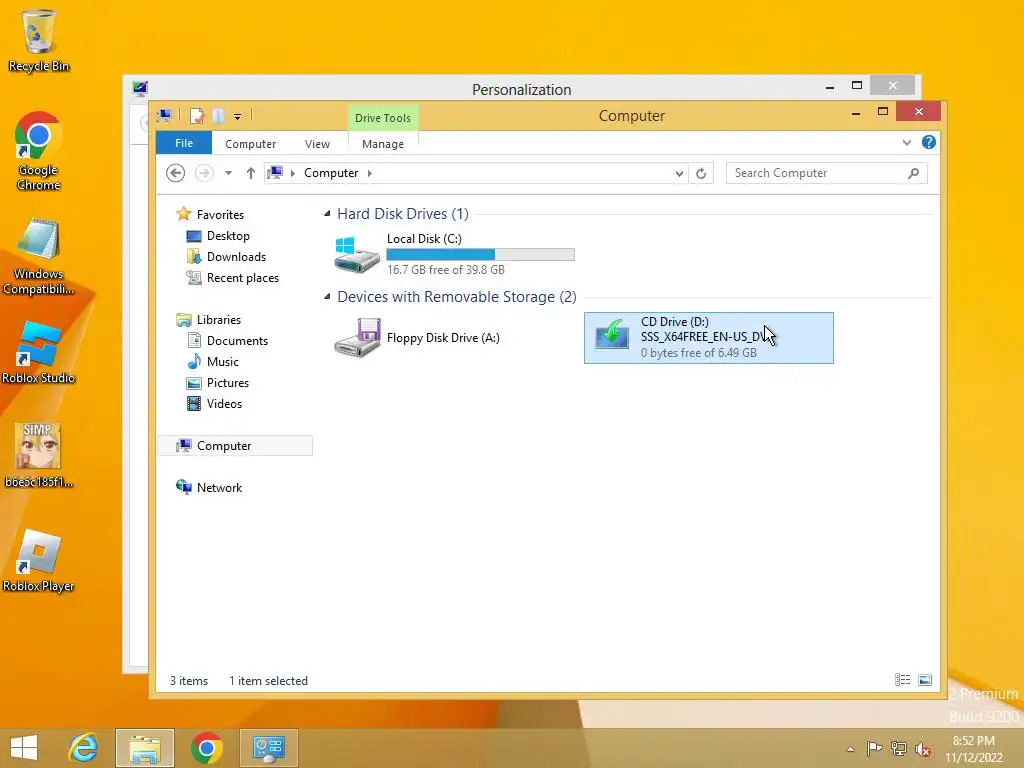This screenshot has width=1024, height=768.
Task: Click the '16.7 GB free of 39.8 GB' text
Action: 445,270
